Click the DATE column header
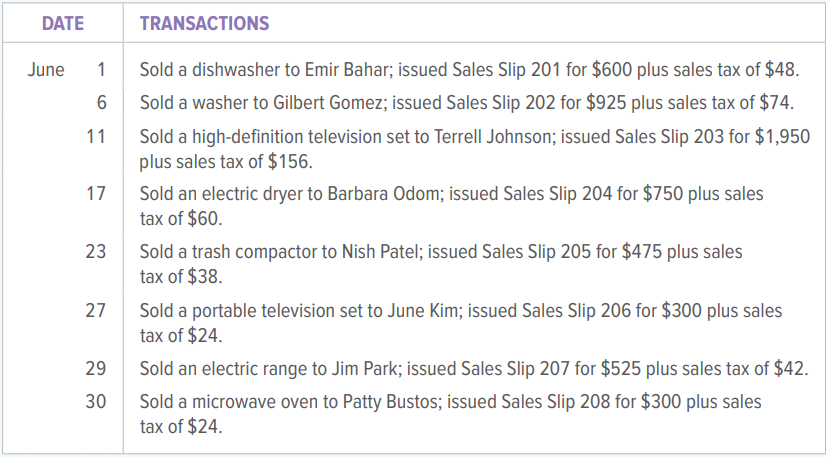The width and height of the screenshot is (826, 457). coord(62,22)
